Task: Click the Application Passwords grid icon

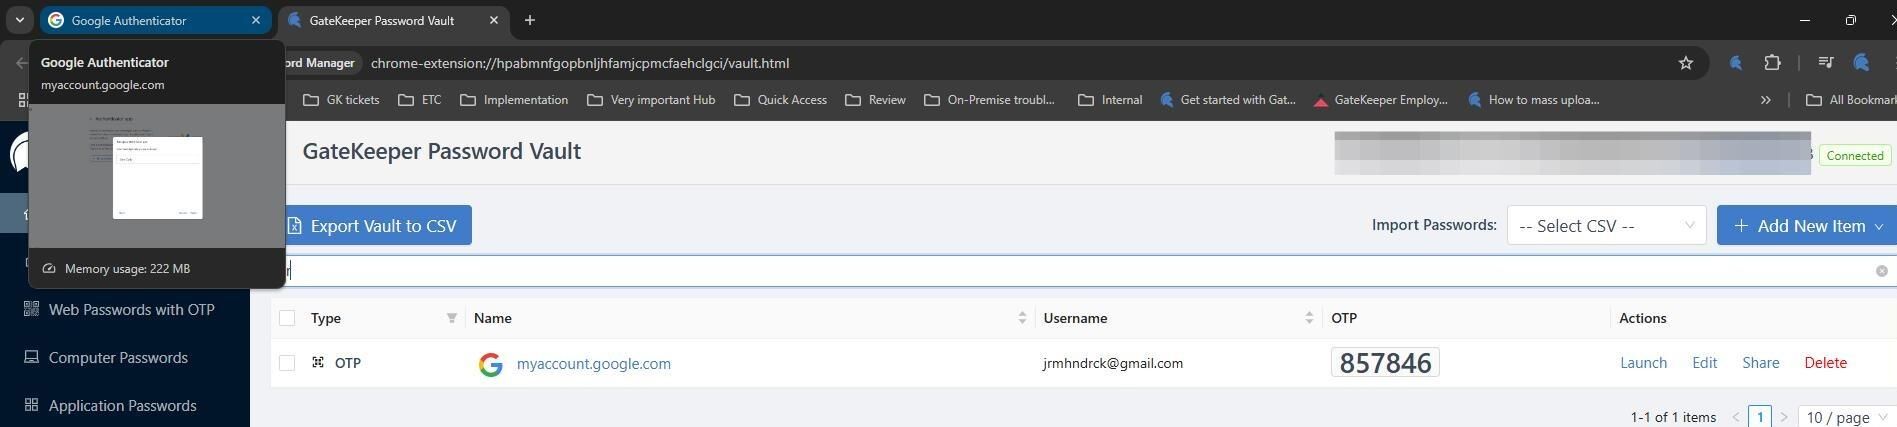Action: 31,405
